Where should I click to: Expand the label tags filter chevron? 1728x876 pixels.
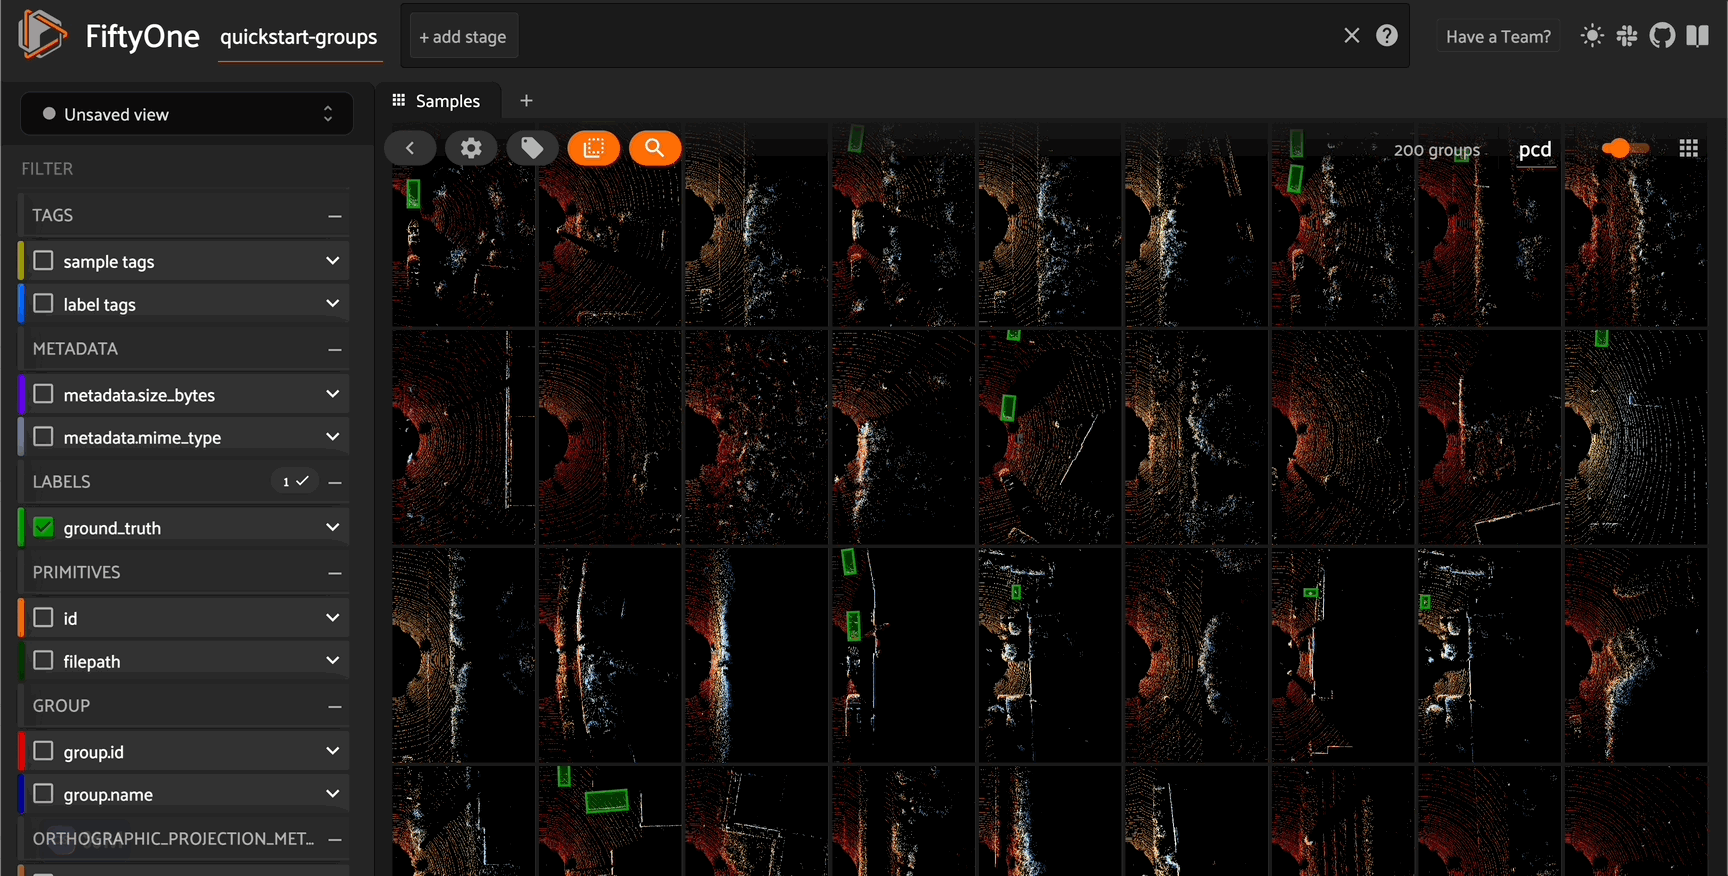pos(332,304)
